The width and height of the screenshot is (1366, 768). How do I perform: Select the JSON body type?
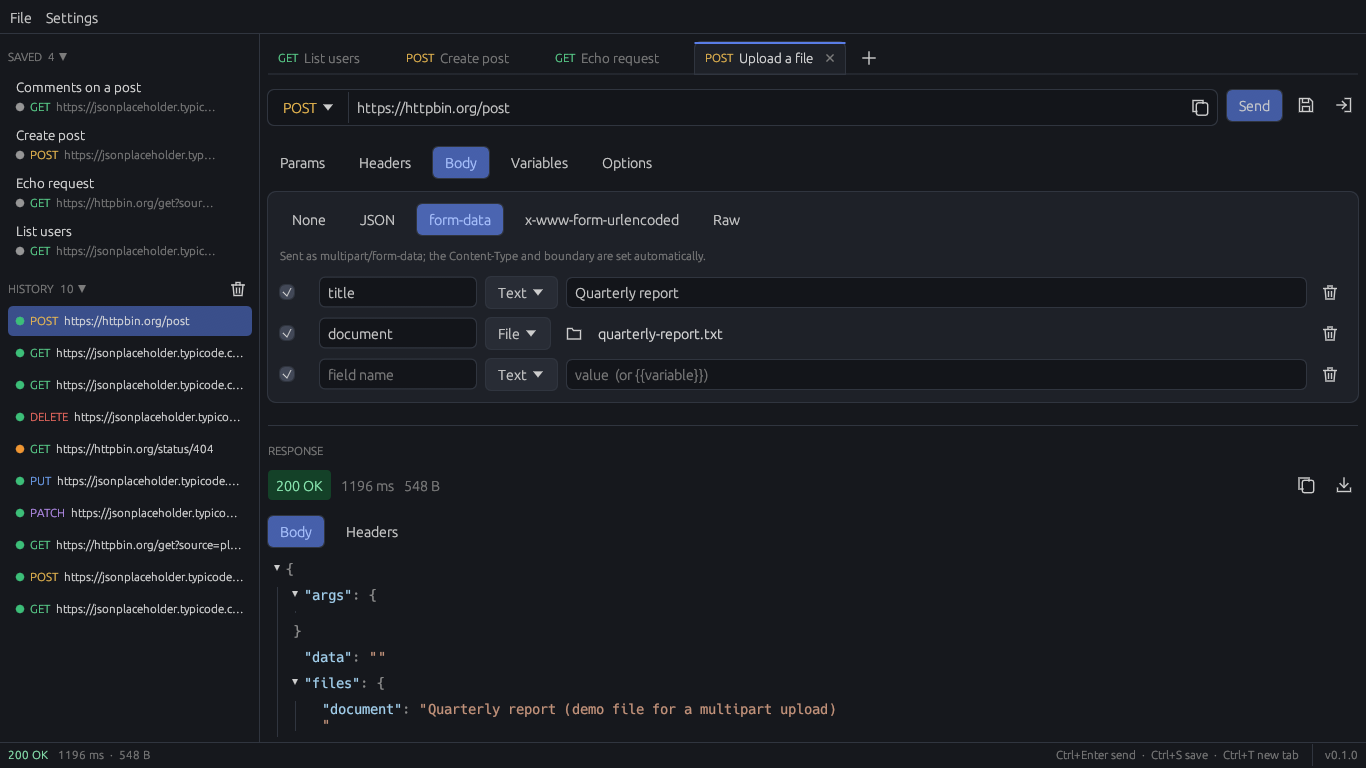(x=377, y=220)
